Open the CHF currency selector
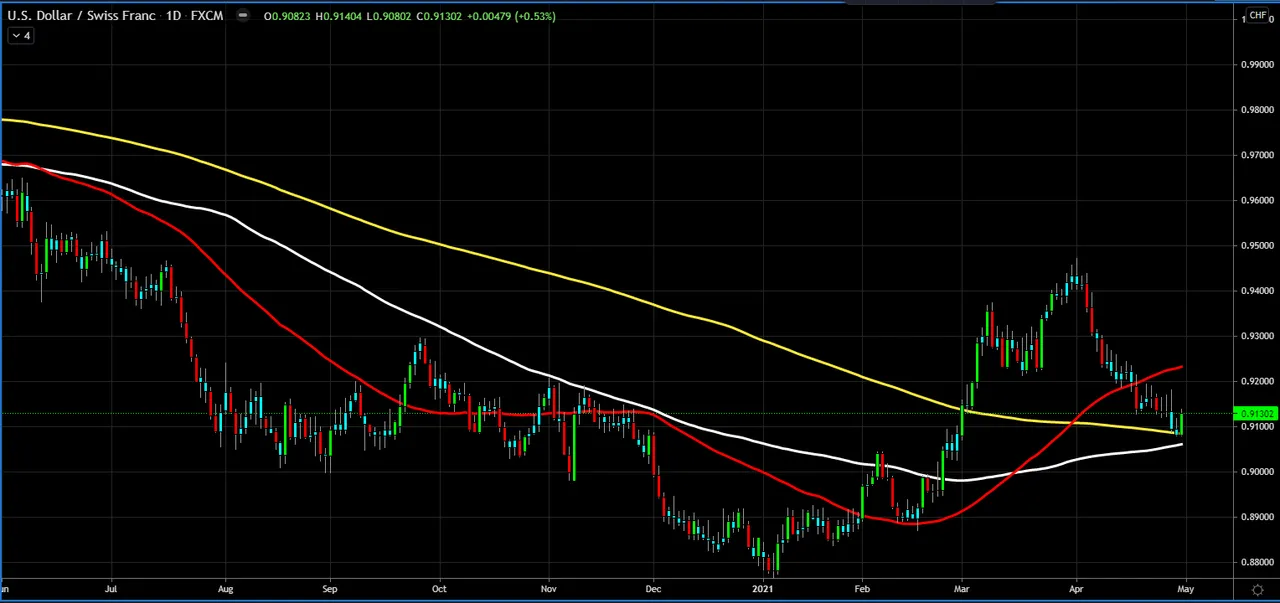 1257,15
